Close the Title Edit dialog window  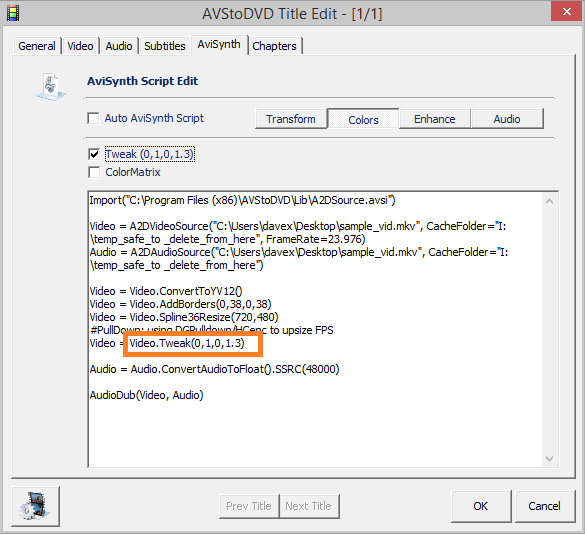pyautogui.click(x=566, y=12)
